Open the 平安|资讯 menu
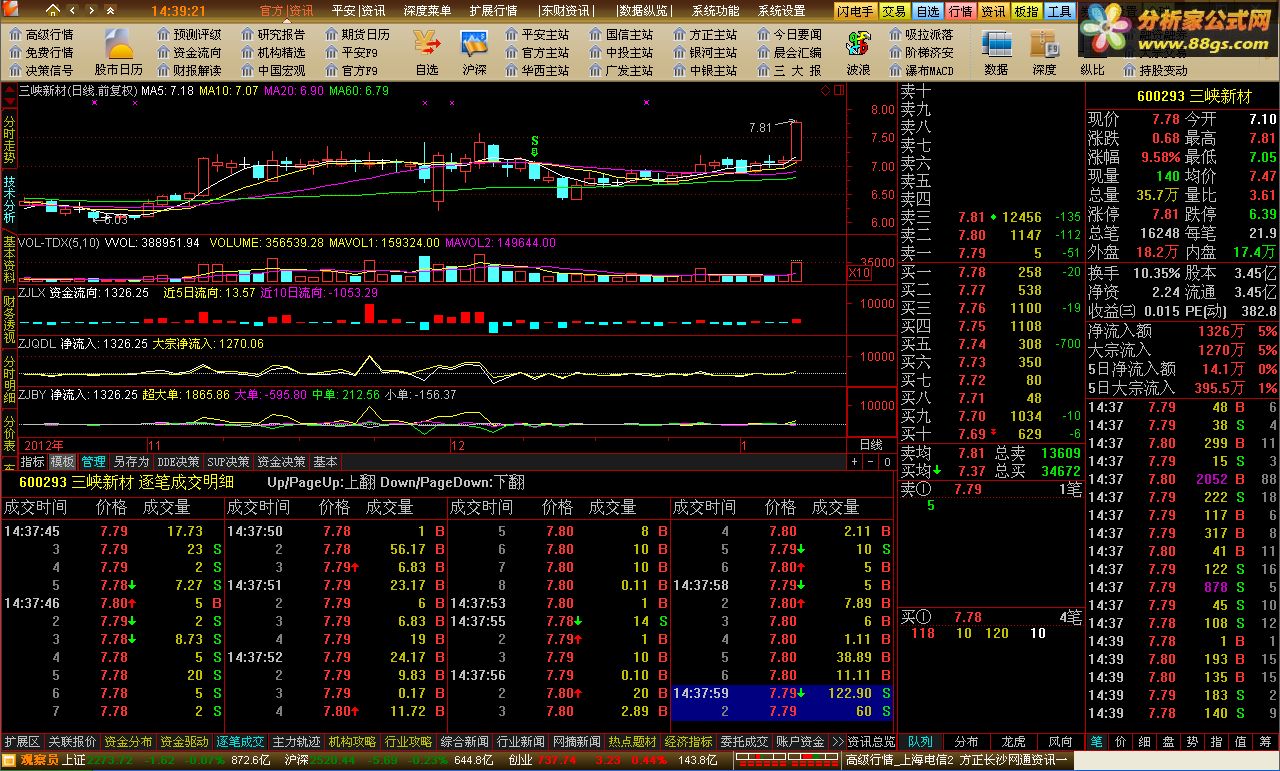Screen dimensions: 1280x771 pos(358,11)
